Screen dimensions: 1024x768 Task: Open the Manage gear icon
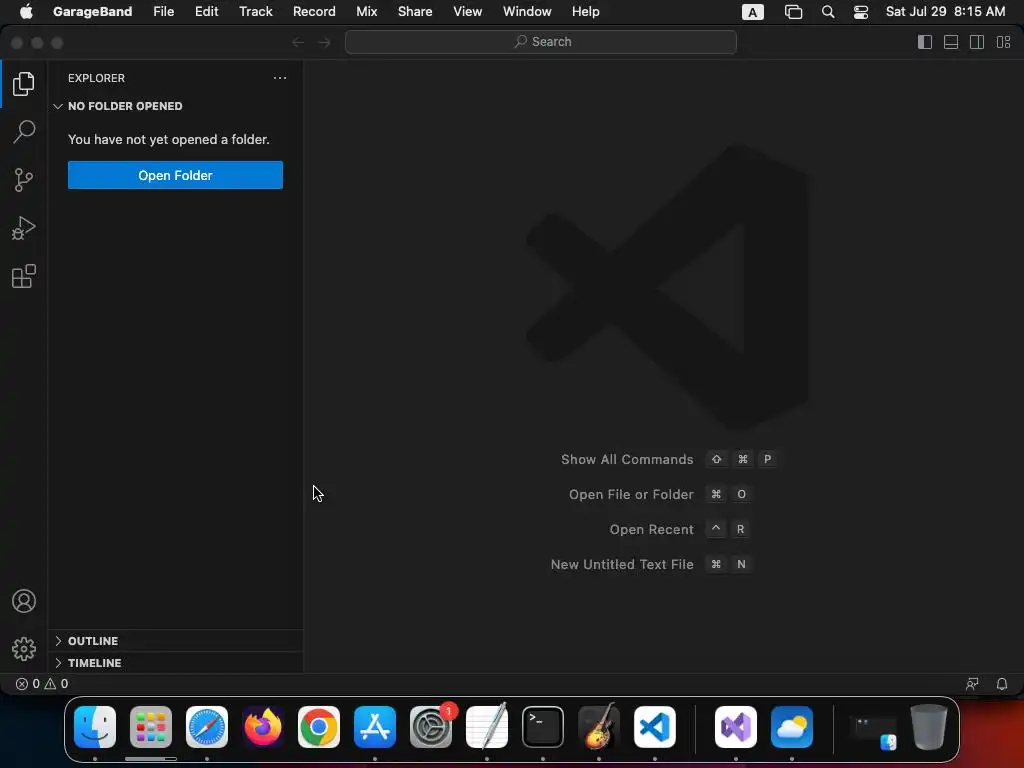[24, 648]
